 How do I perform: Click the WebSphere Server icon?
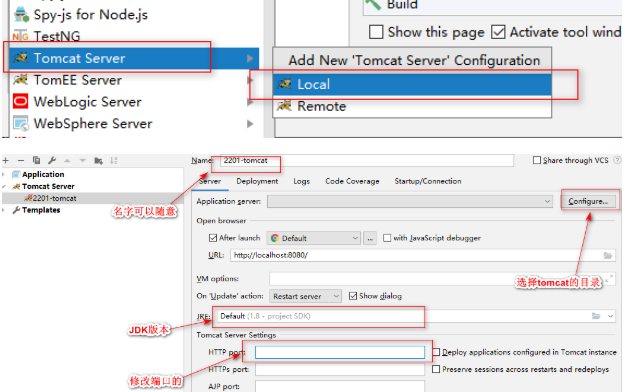20,123
